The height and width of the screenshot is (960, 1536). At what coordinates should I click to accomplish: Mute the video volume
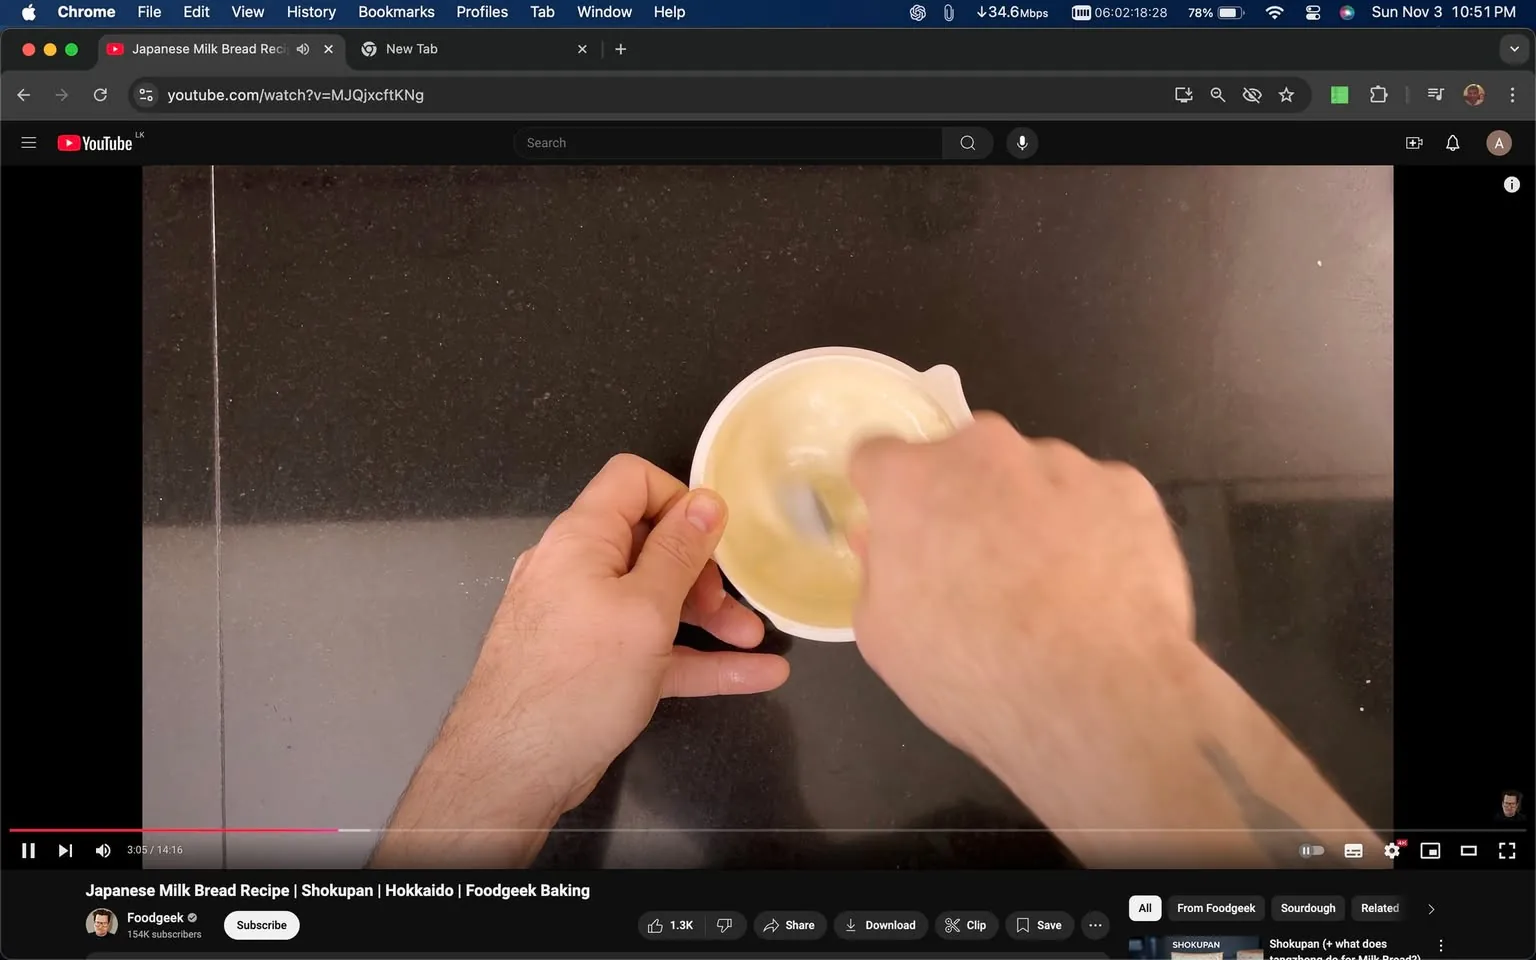coord(102,850)
